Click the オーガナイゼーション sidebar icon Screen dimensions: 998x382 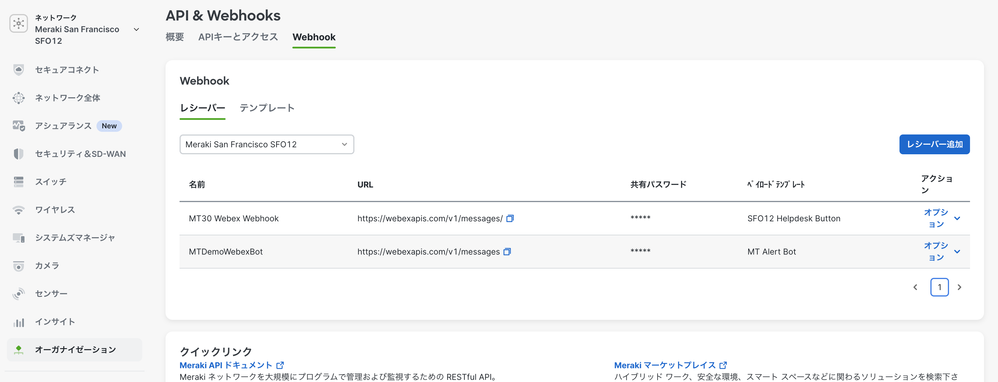tap(19, 350)
